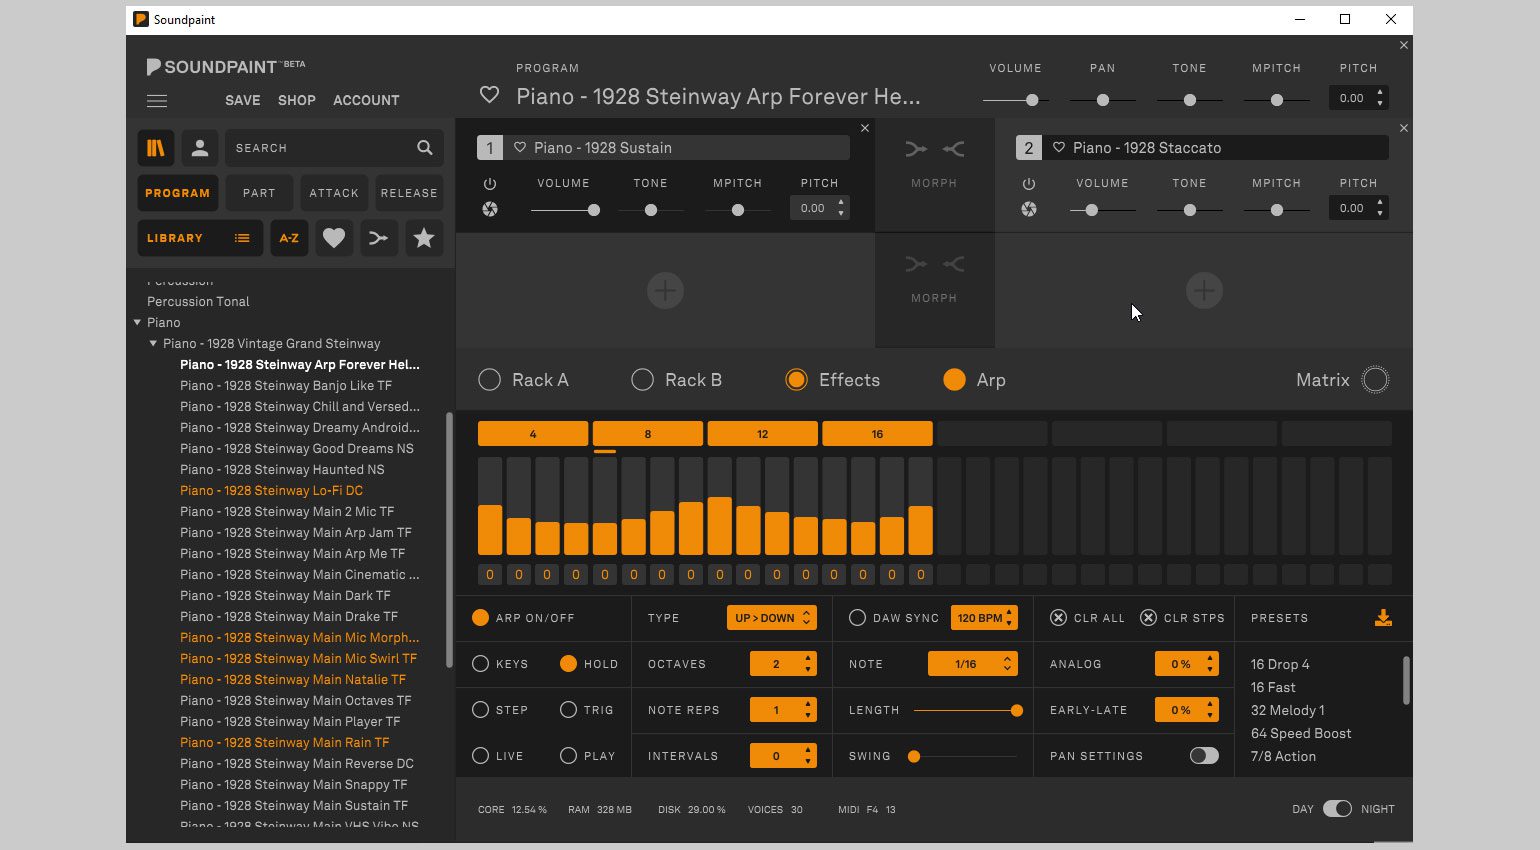Open the hamburger menu next to Soundpaint logo
The width and height of the screenshot is (1540, 850).
coord(157,100)
